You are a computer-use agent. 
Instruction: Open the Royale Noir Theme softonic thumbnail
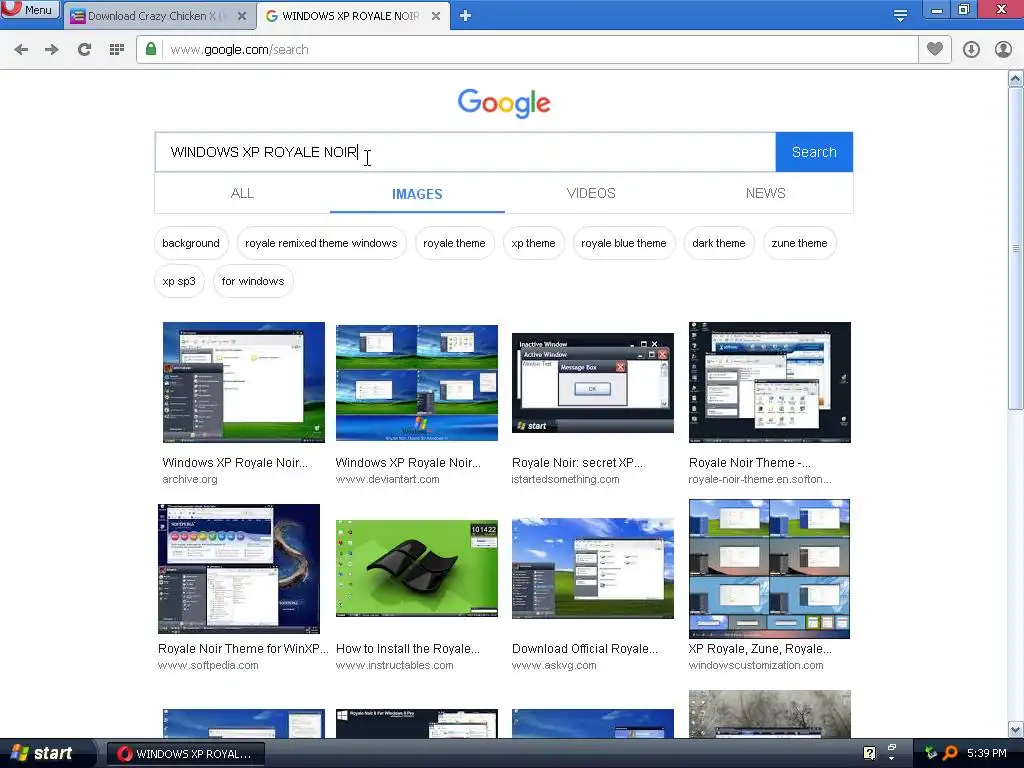pyautogui.click(x=769, y=382)
